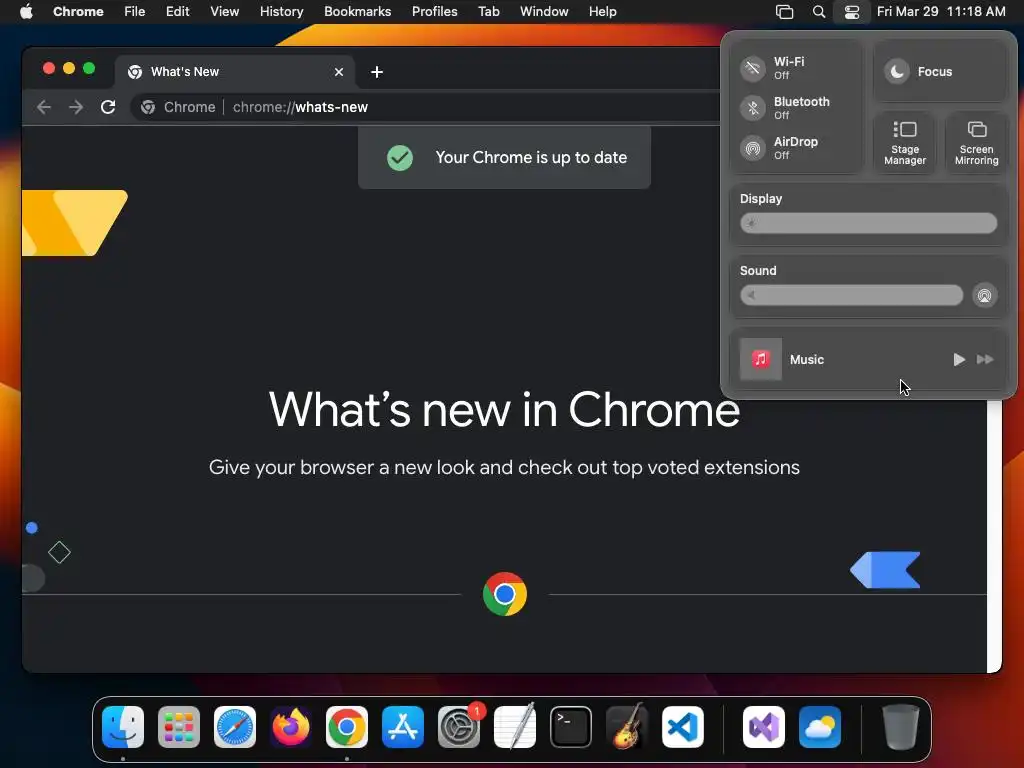Toggle the Focus moon button

897,72
